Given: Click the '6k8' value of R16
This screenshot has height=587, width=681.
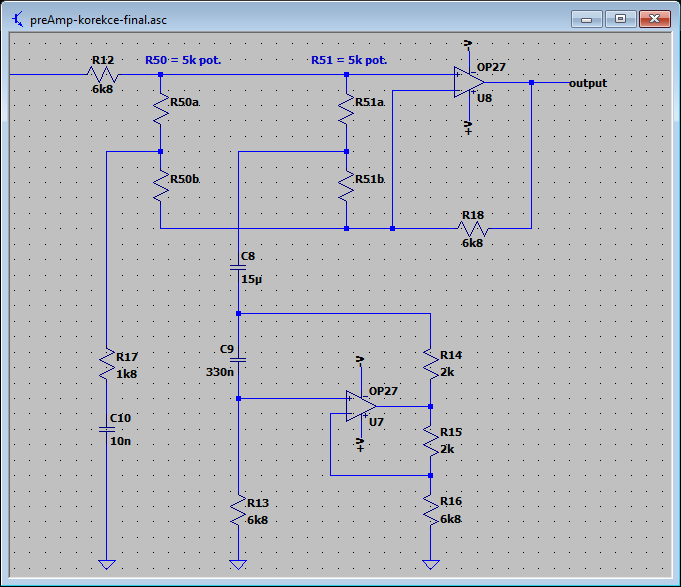Looking at the screenshot, I should [450, 519].
